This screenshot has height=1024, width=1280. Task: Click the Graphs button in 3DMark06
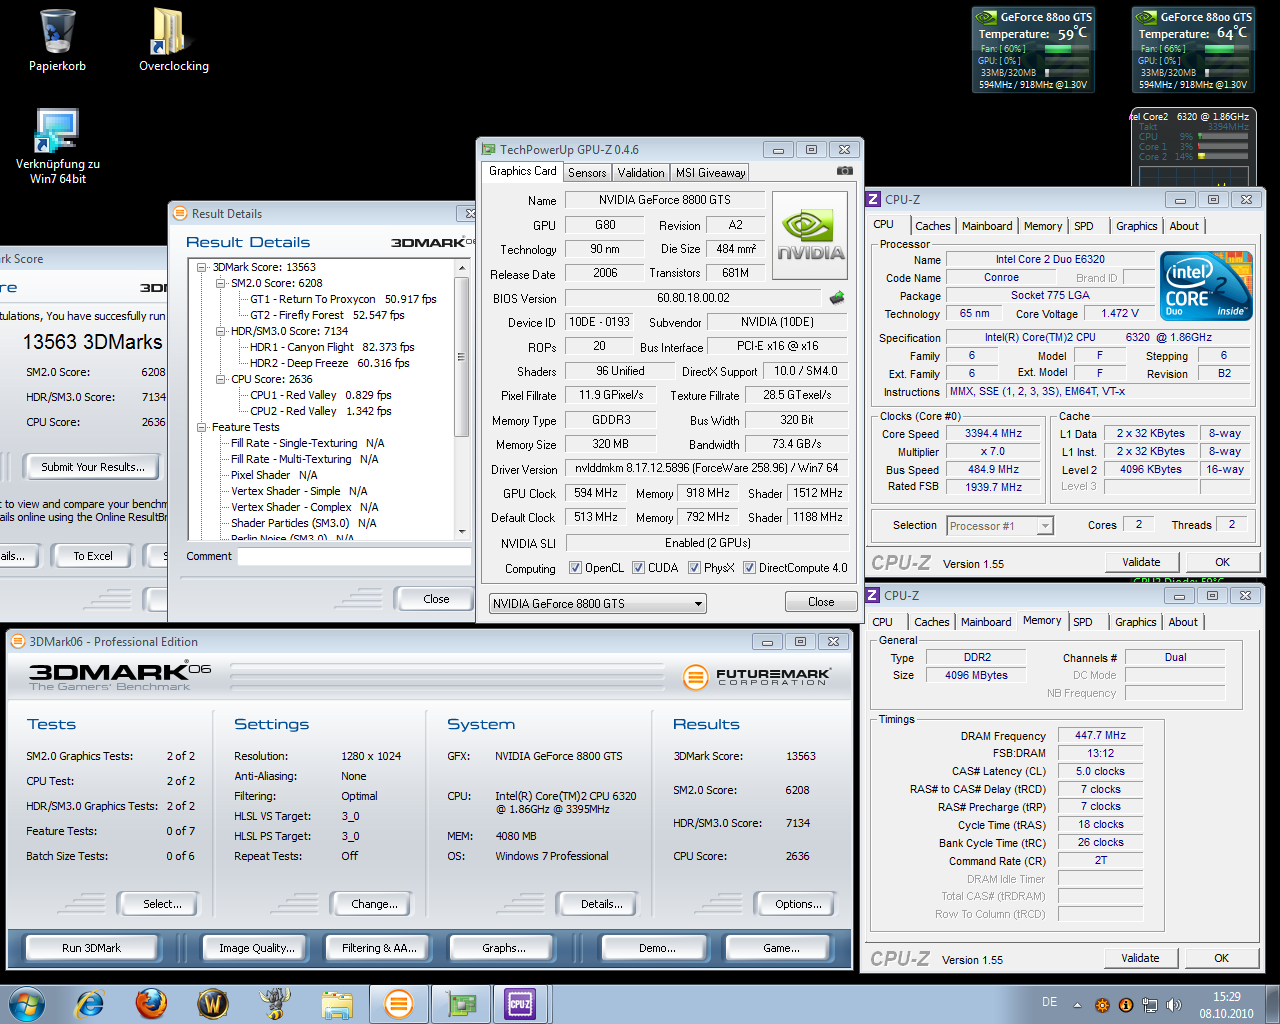[503, 948]
